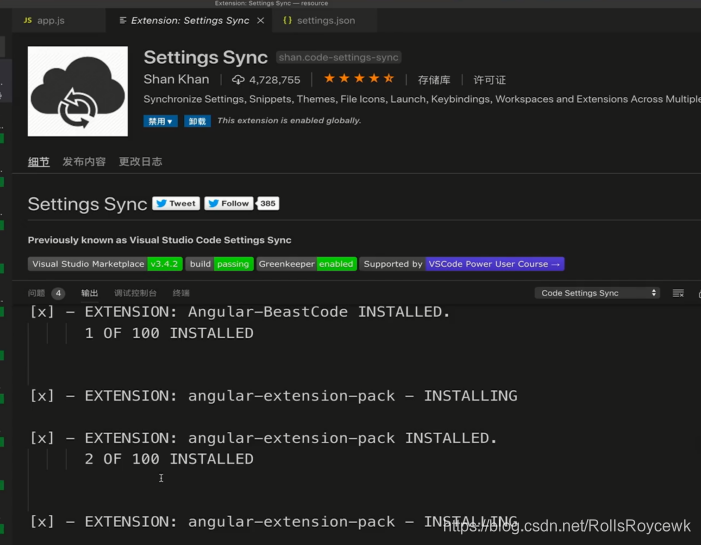701x545 pixels.
Task: Switch to the 终端 terminal panel tab
Action: [181, 293]
